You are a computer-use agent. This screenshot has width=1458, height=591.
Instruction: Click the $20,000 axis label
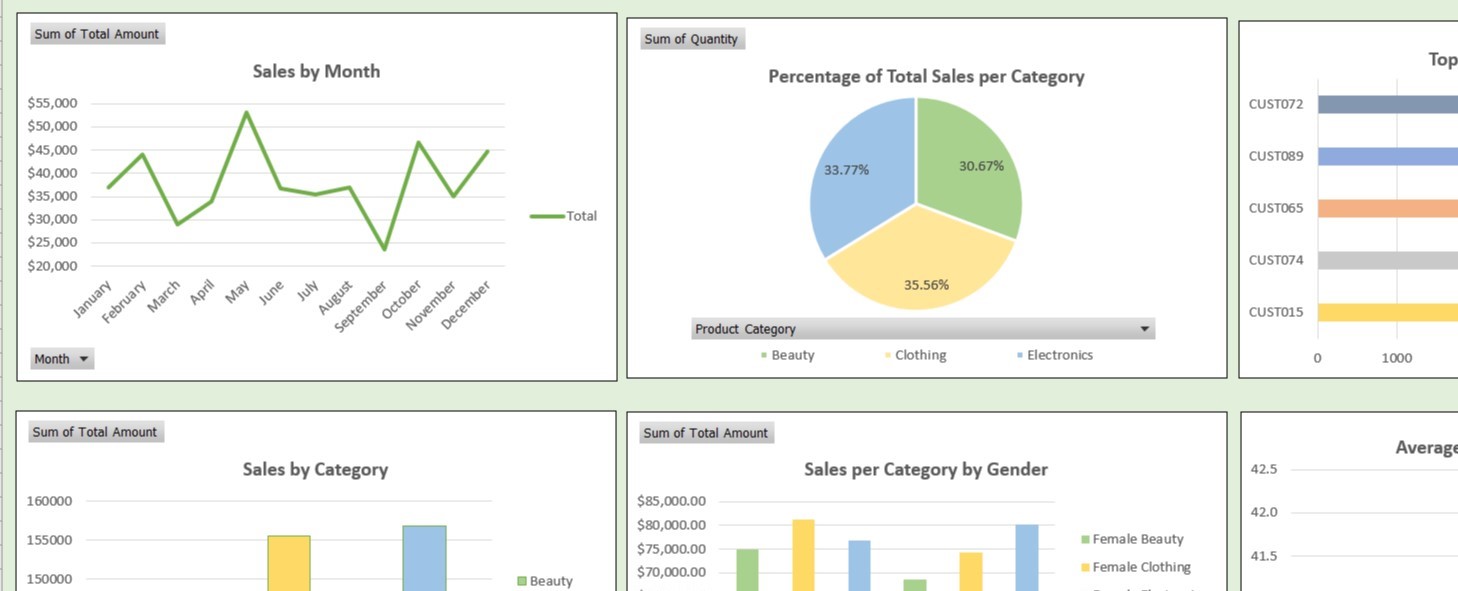coord(52,266)
